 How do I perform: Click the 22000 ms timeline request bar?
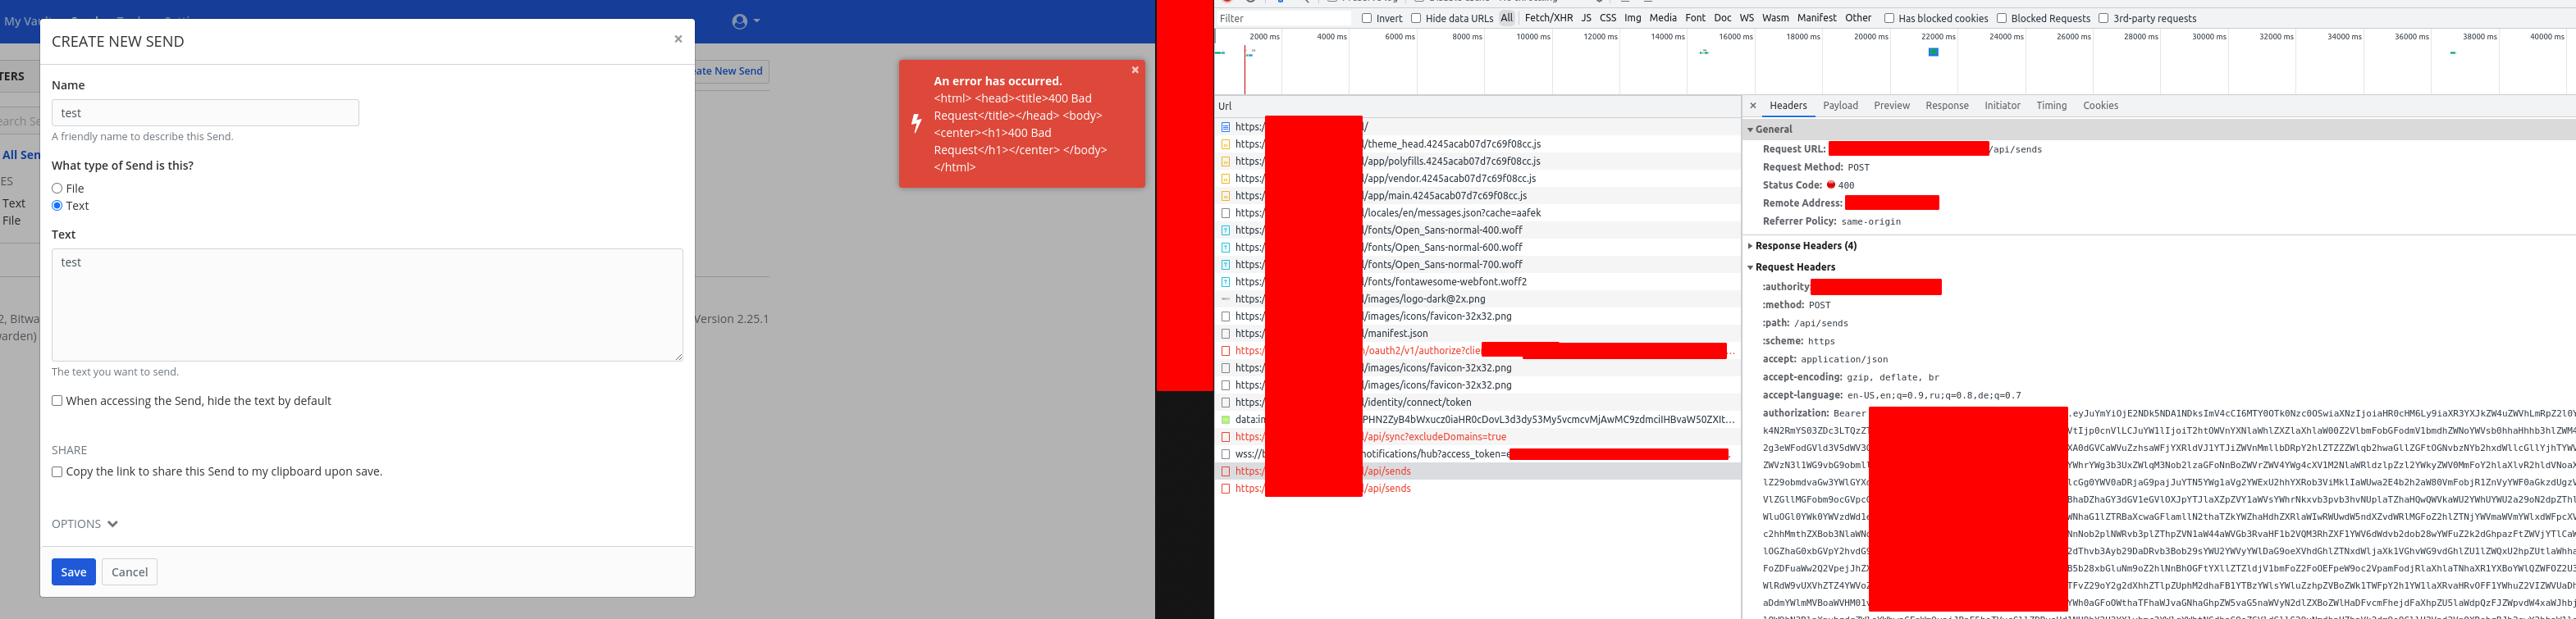[1933, 52]
